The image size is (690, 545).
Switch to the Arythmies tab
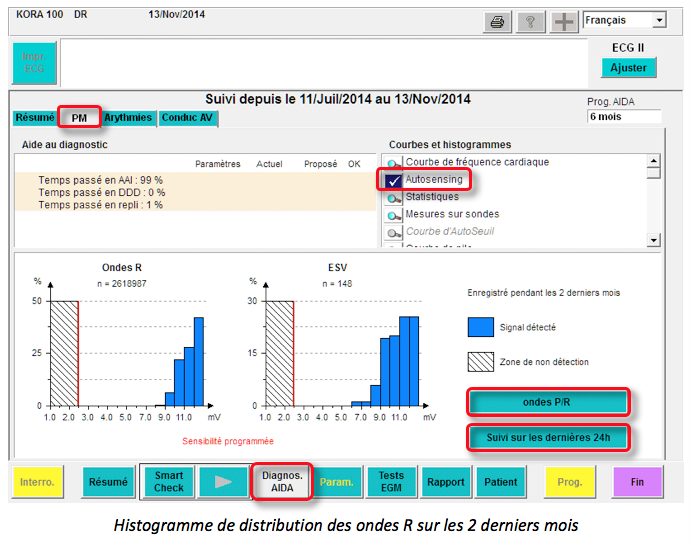(x=128, y=118)
